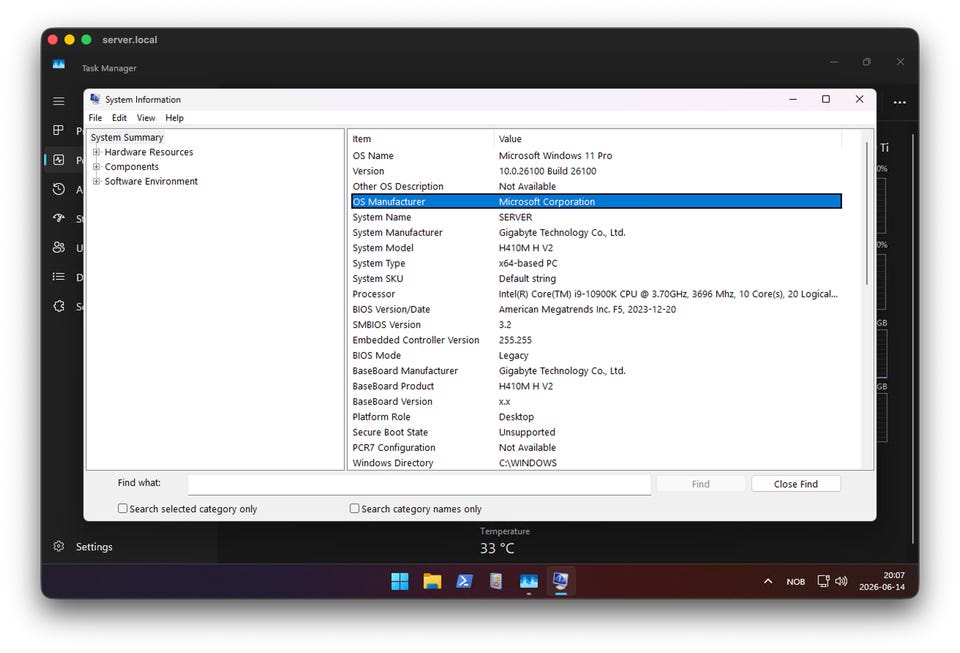960x653 pixels.
Task: Open Startup apps icon in Task Manager
Action: pos(59,218)
